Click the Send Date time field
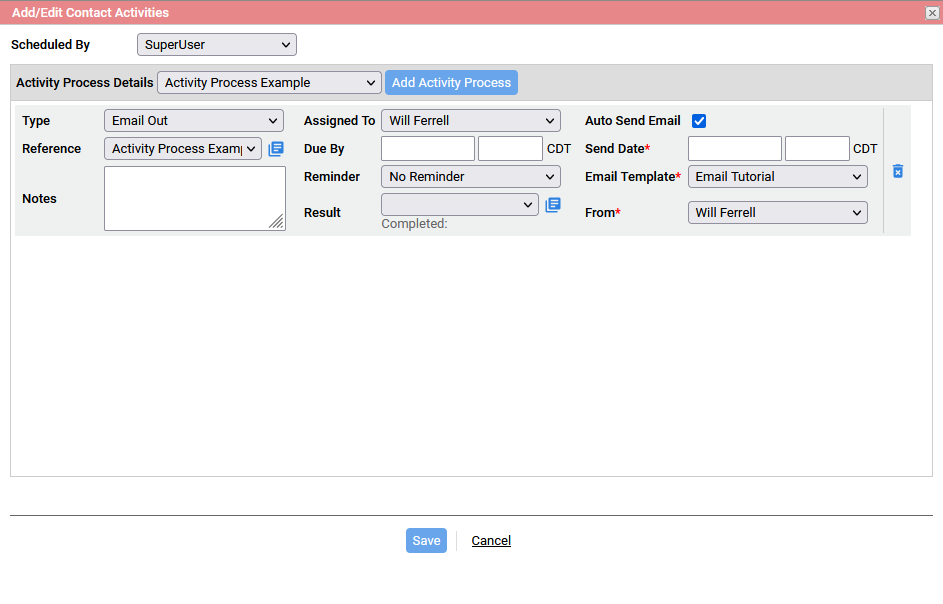The height and width of the screenshot is (604, 943). click(x=817, y=149)
